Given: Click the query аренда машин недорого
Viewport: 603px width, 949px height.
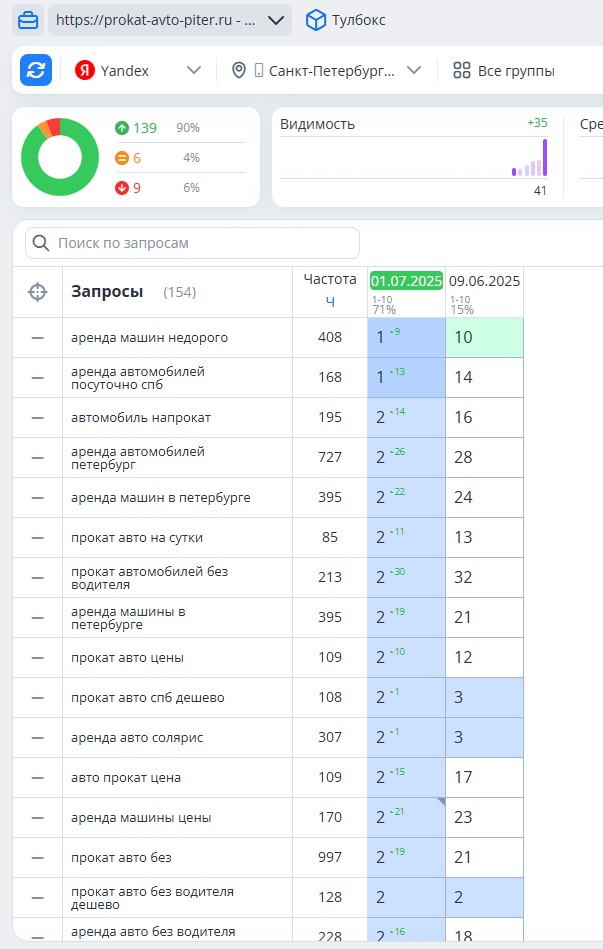Looking at the screenshot, I should point(150,338).
